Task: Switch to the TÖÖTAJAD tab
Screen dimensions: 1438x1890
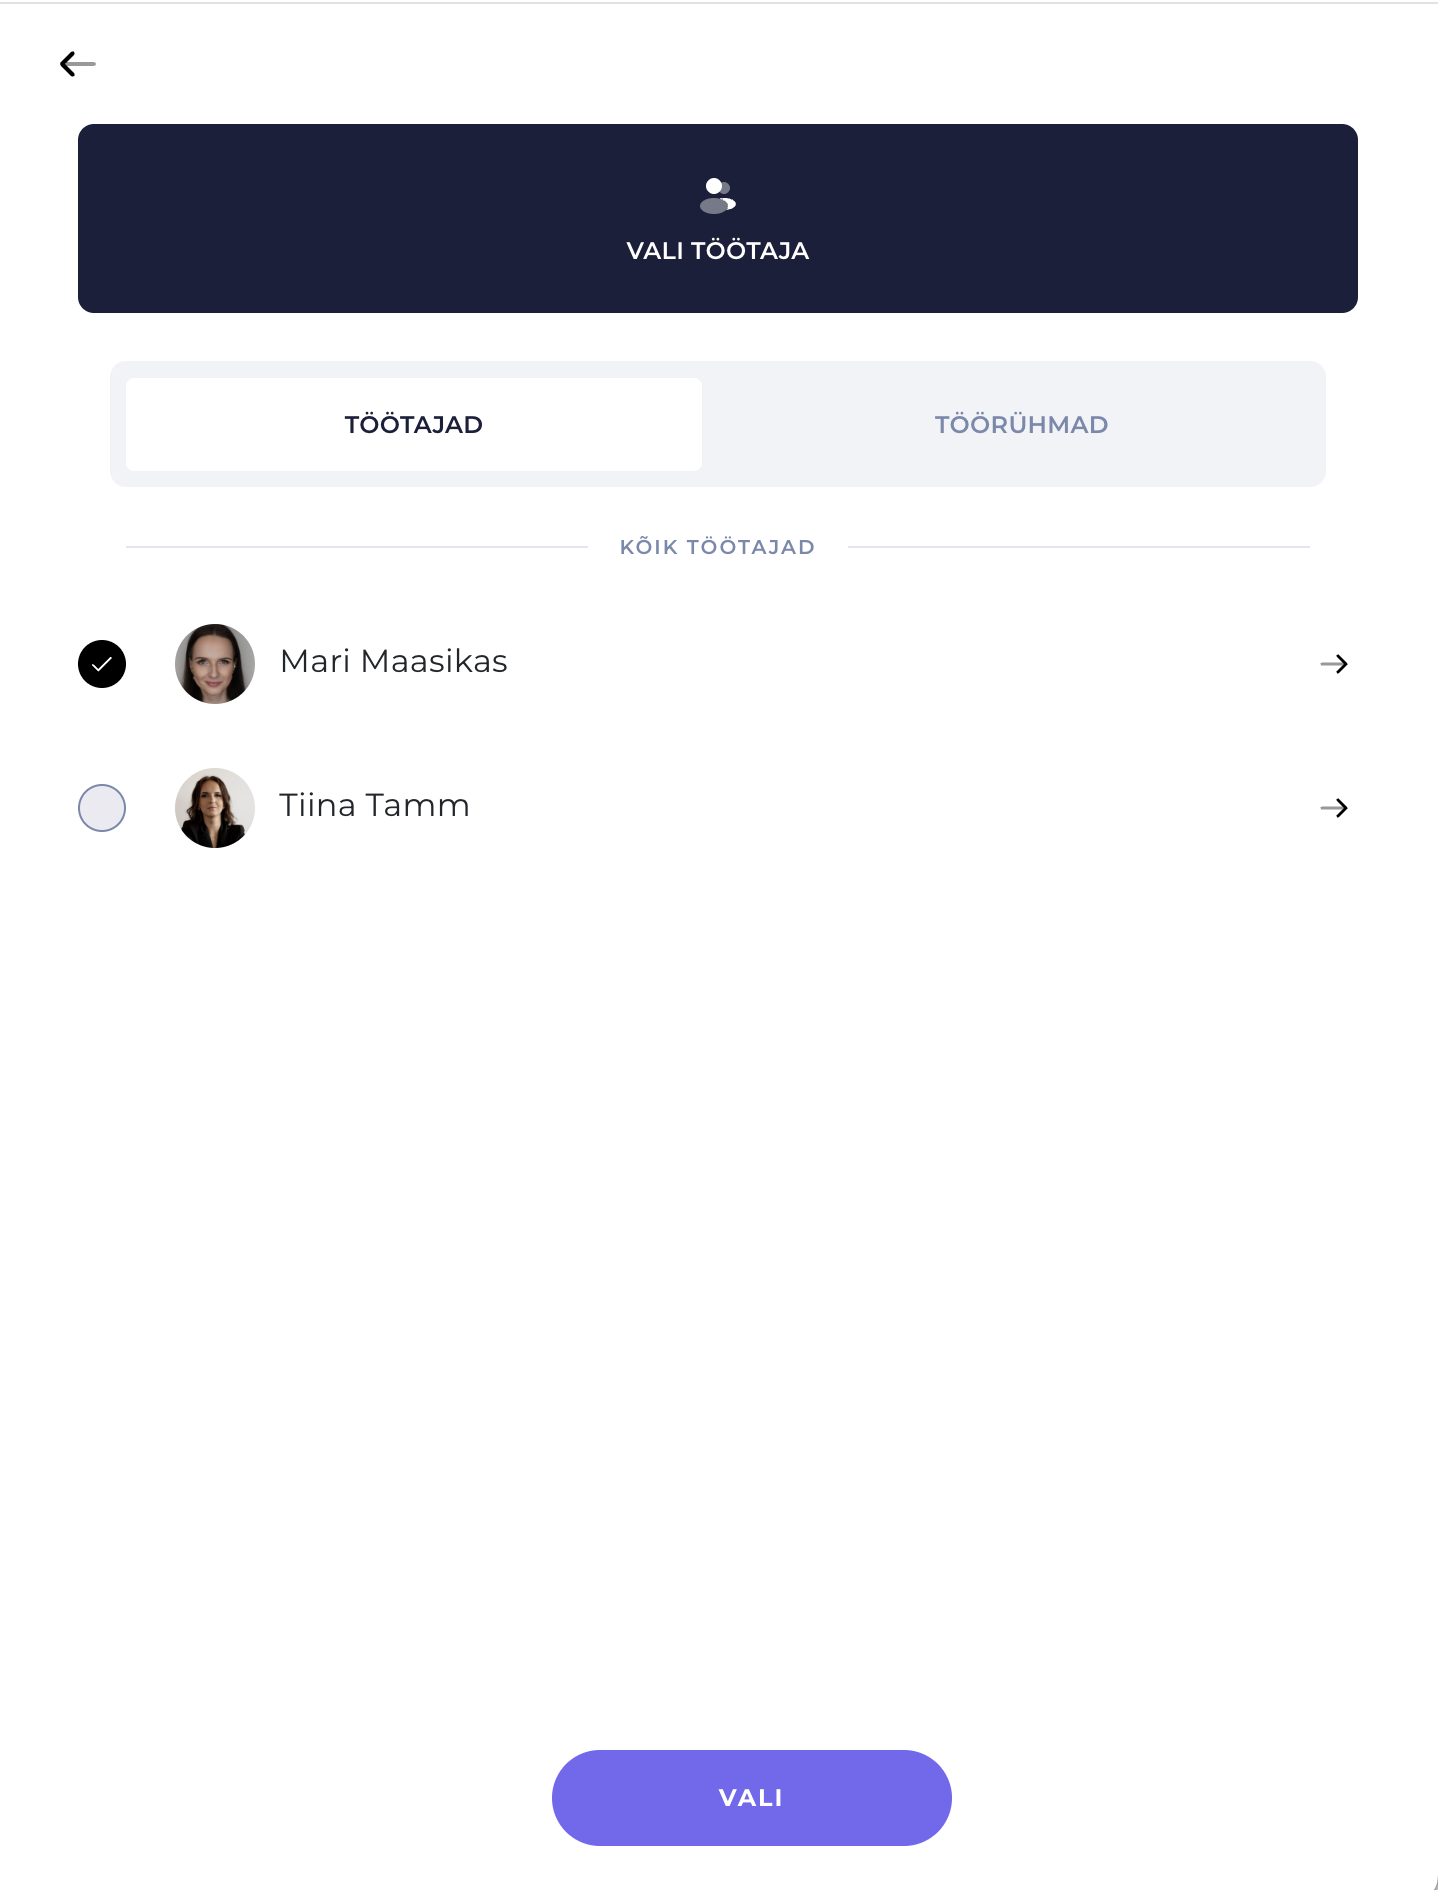Action: 414,424
